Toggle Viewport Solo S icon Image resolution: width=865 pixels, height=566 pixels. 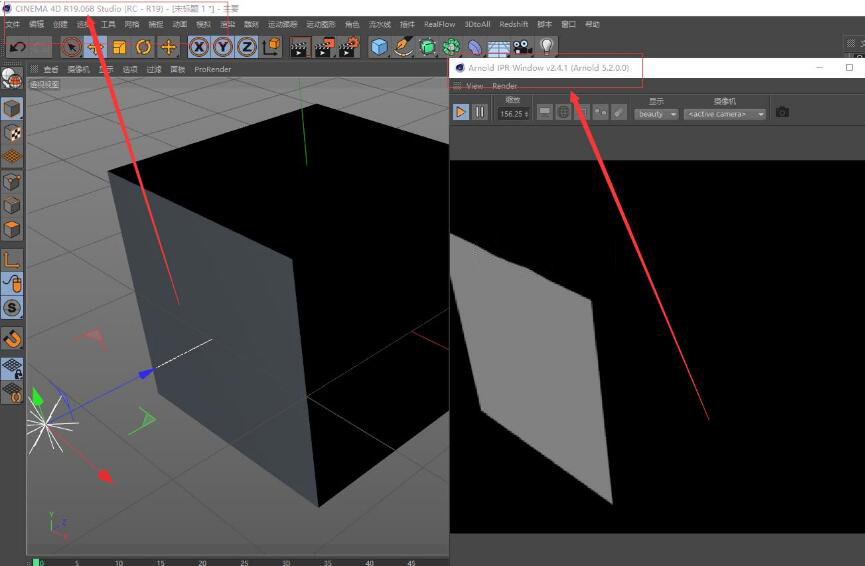[12, 308]
